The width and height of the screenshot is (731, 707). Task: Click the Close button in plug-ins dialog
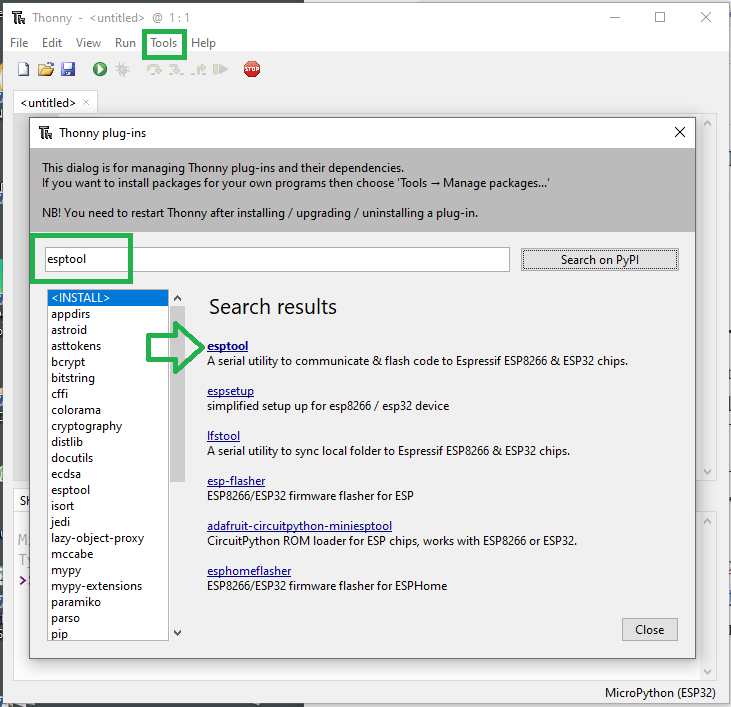tap(649, 630)
